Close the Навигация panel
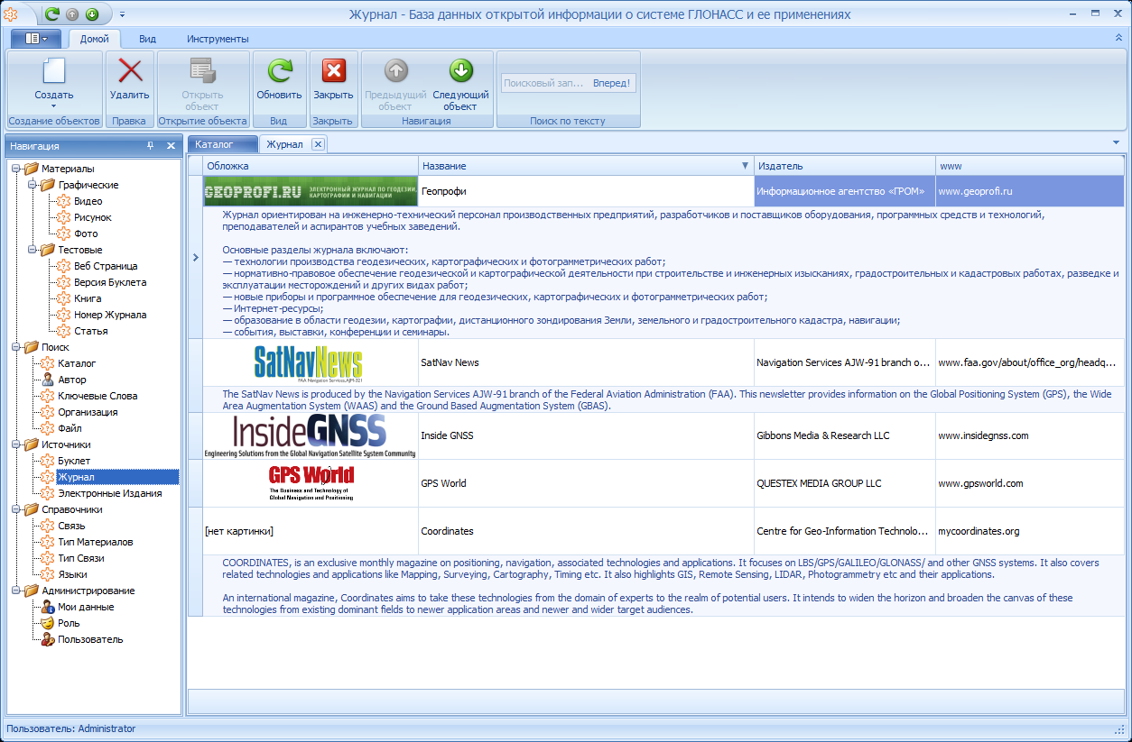 pyautogui.click(x=171, y=146)
